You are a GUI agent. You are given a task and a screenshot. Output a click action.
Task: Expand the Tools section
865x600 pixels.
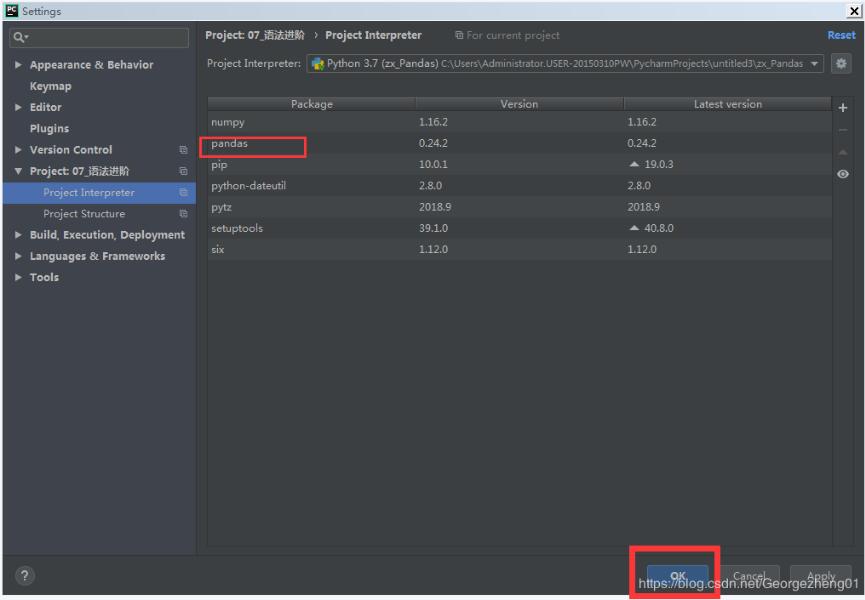[18, 277]
